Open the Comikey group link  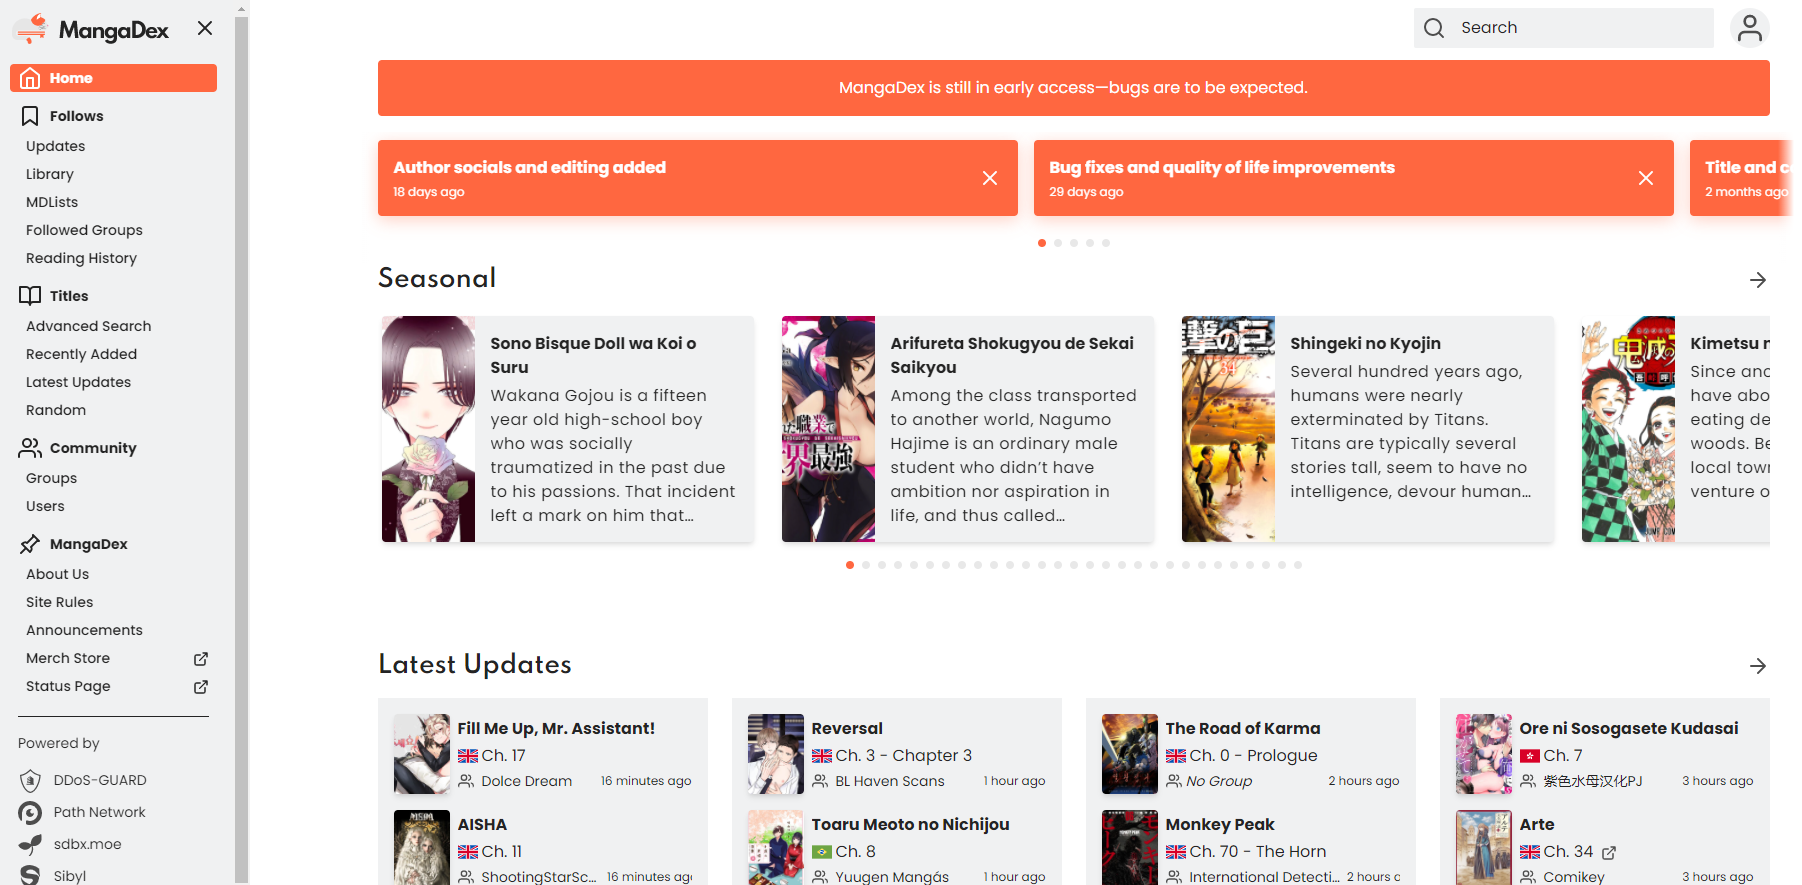coord(1574,877)
